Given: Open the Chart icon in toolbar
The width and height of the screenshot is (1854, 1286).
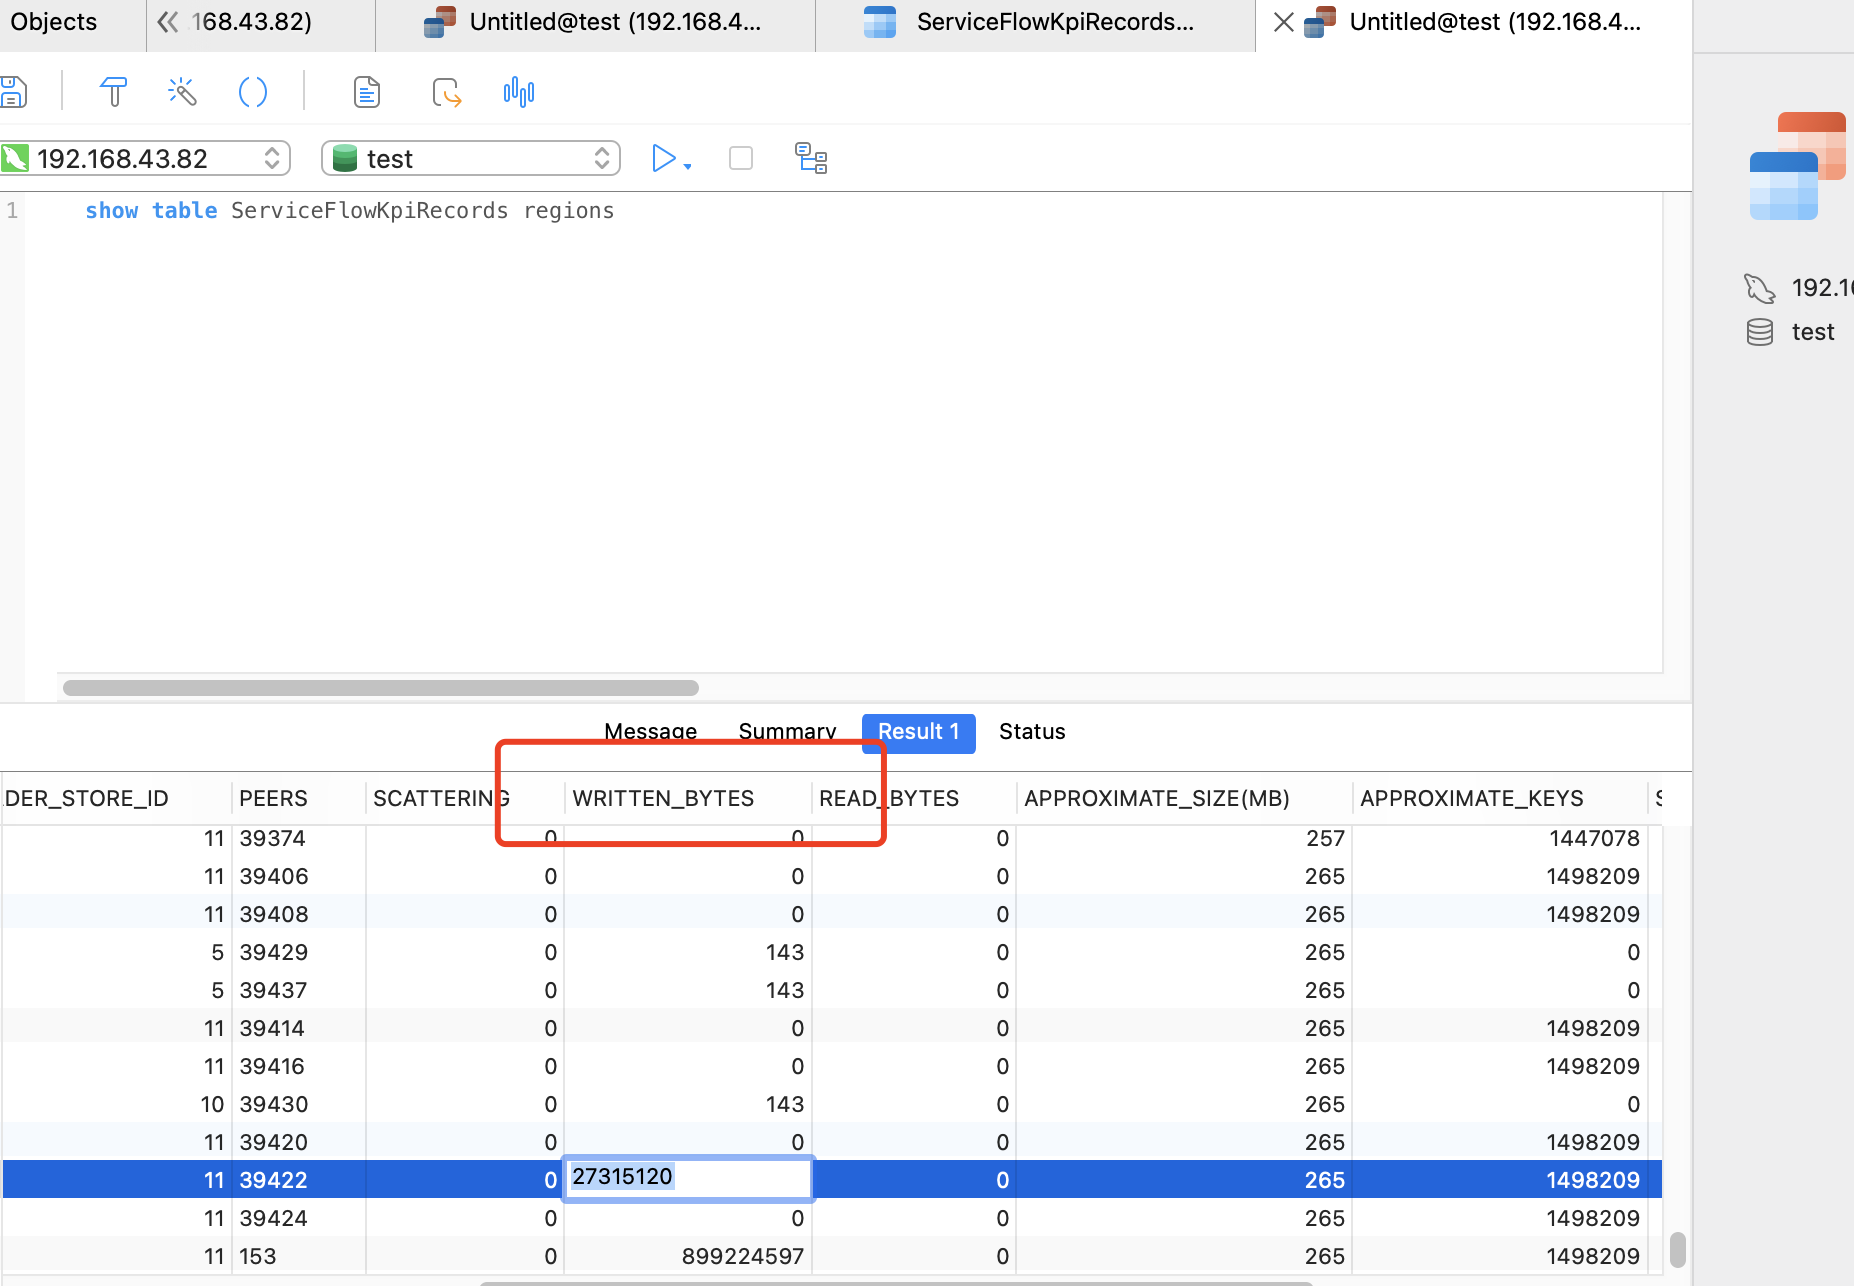Looking at the screenshot, I should [x=518, y=93].
